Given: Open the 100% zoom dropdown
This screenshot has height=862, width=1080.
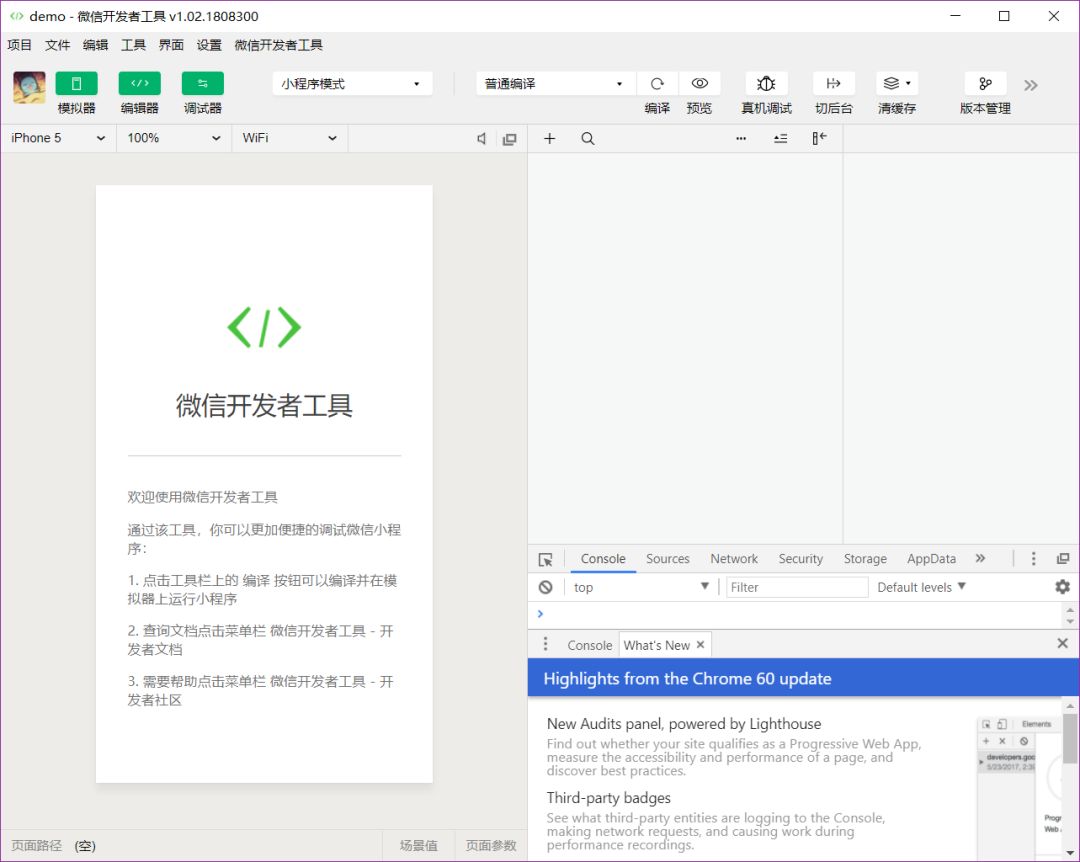Looking at the screenshot, I should [174, 138].
